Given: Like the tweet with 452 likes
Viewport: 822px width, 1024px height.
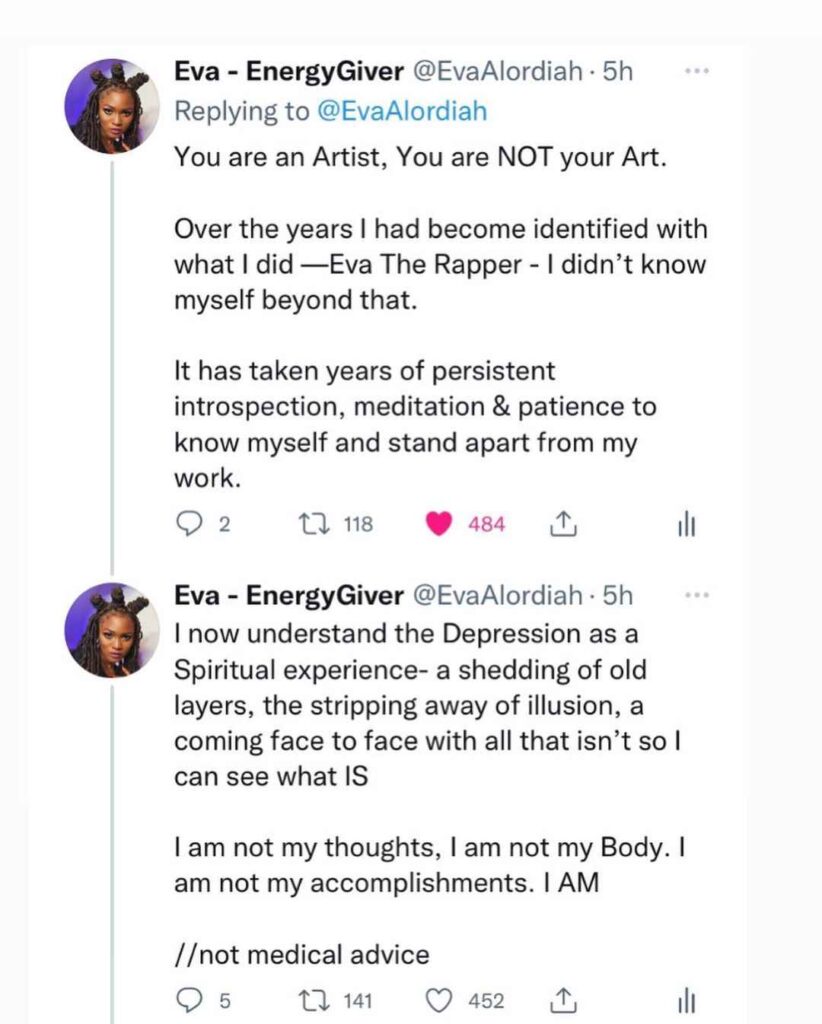Looking at the screenshot, I should 439,1000.
